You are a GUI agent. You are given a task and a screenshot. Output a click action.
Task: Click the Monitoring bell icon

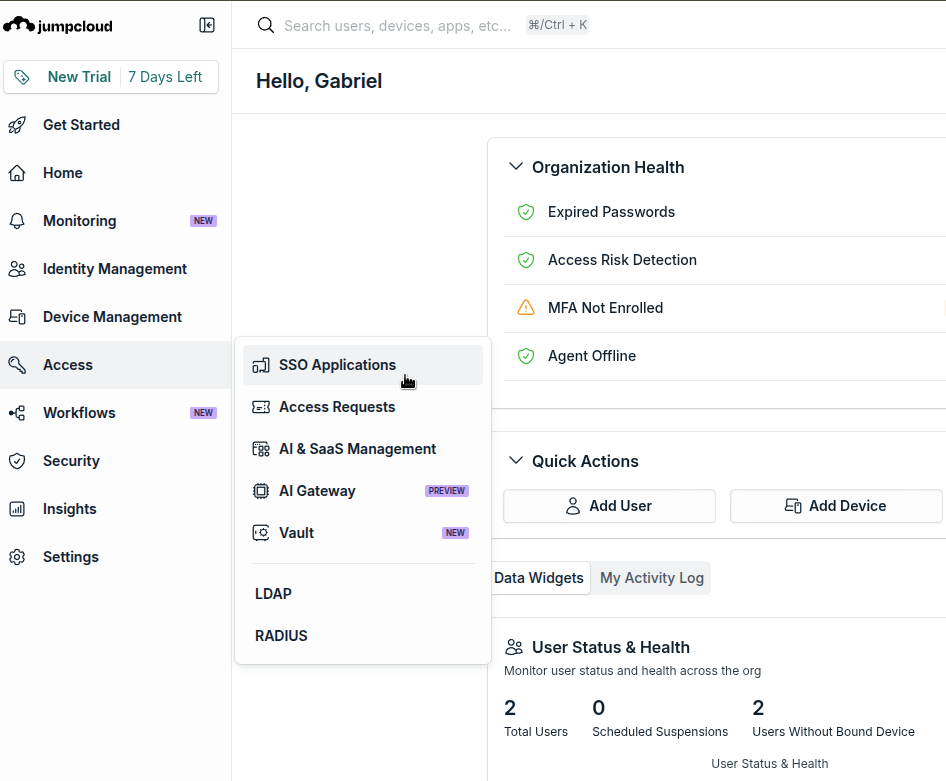coord(17,221)
